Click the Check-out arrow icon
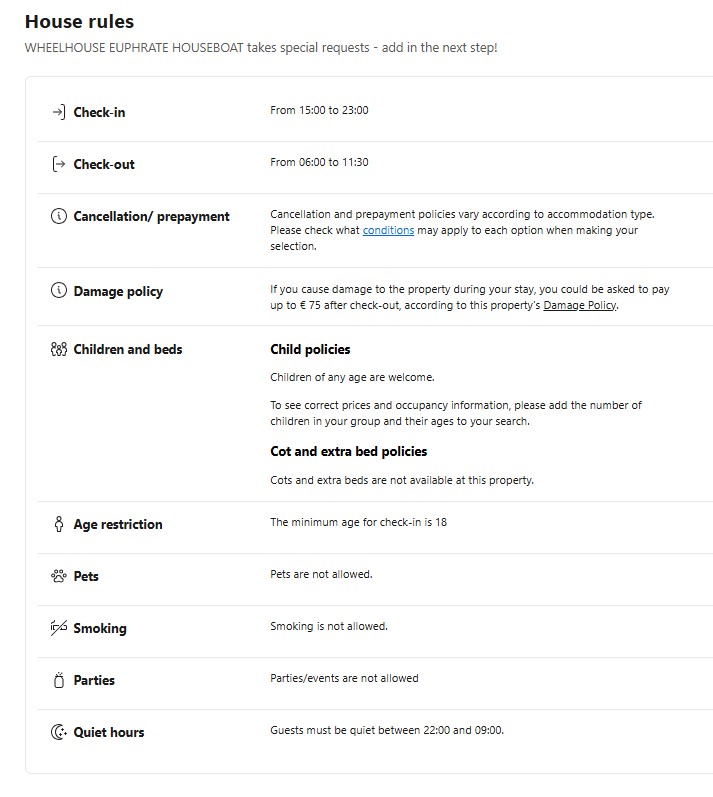Viewport: 713px width, 797px height. tap(58, 164)
